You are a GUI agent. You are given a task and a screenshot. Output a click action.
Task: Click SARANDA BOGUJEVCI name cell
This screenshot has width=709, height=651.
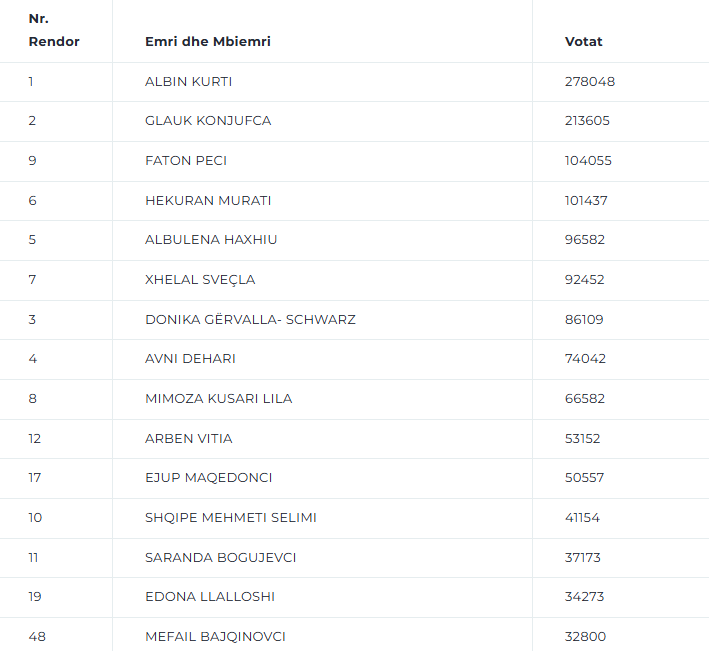point(220,557)
